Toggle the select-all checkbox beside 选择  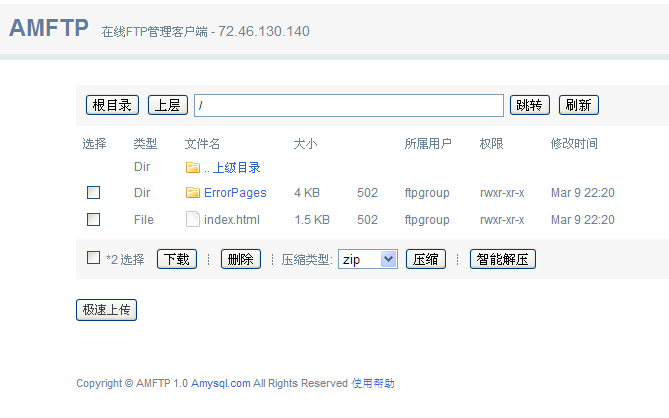click(x=93, y=259)
